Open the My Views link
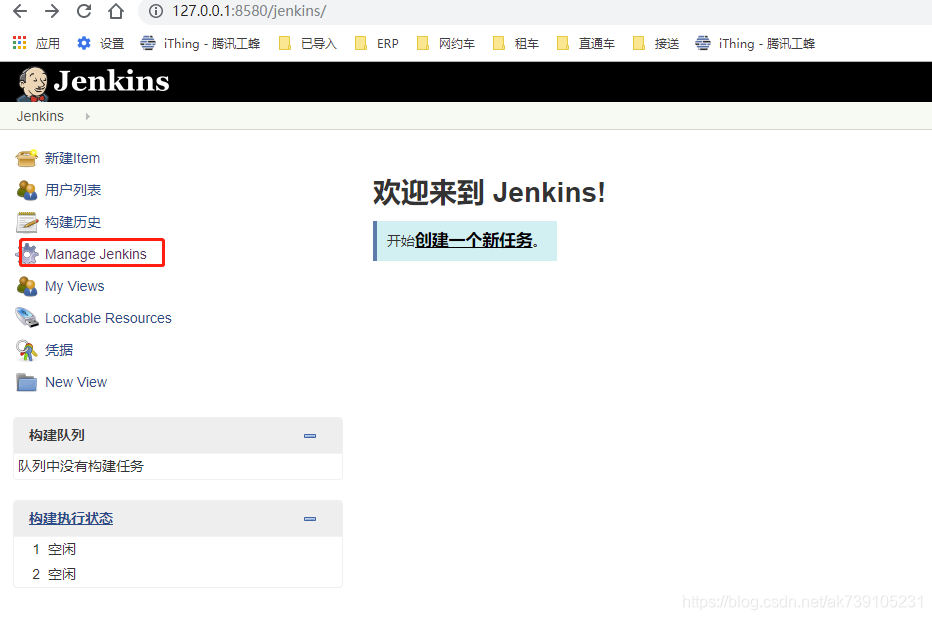The width and height of the screenshot is (932, 620). [75, 286]
